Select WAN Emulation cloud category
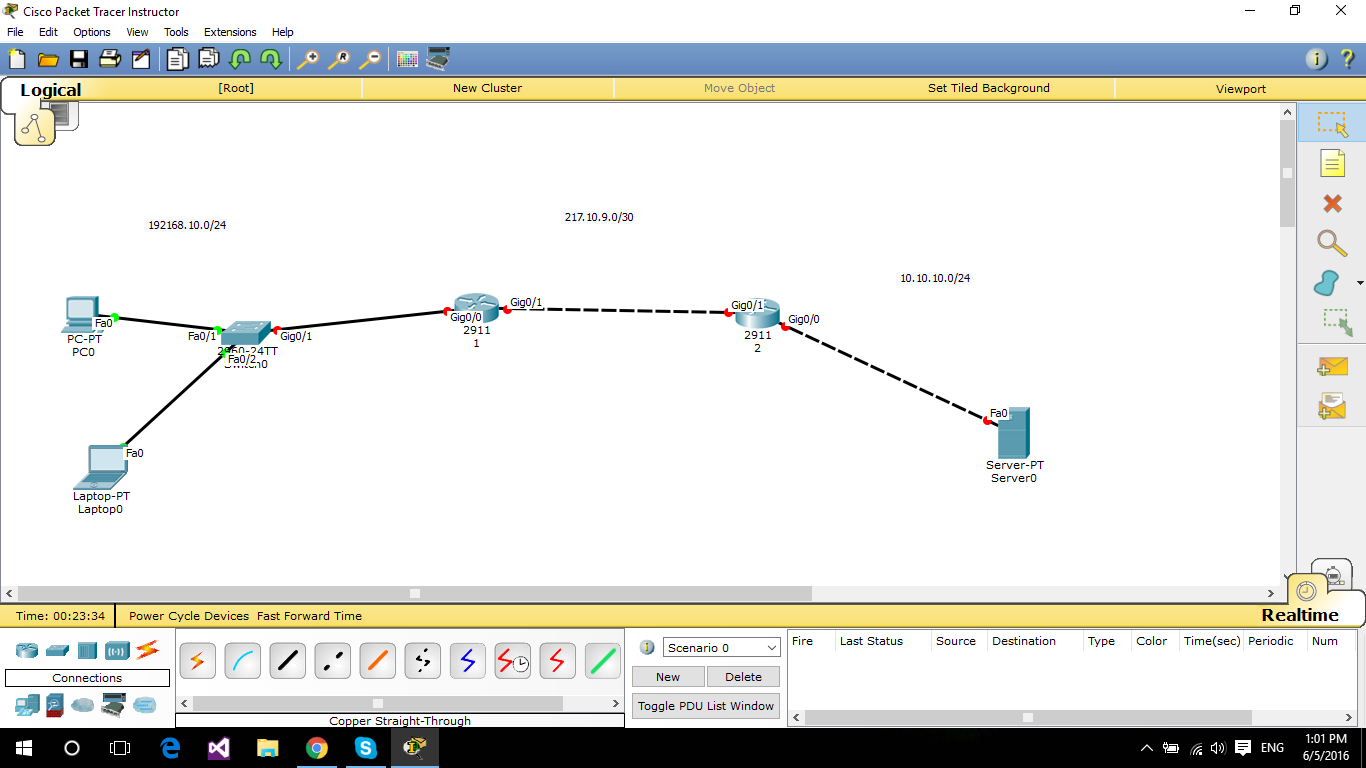Image resolution: width=1366 pixels, height=768 pixels. [82, 705]
